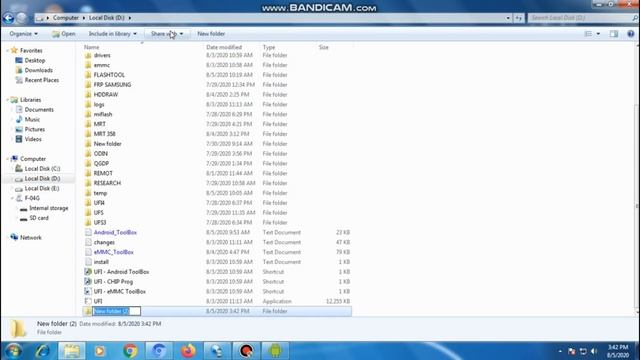Show hidden tray icons arrow
The image size is (640, 360).
(x=560, y=351)
